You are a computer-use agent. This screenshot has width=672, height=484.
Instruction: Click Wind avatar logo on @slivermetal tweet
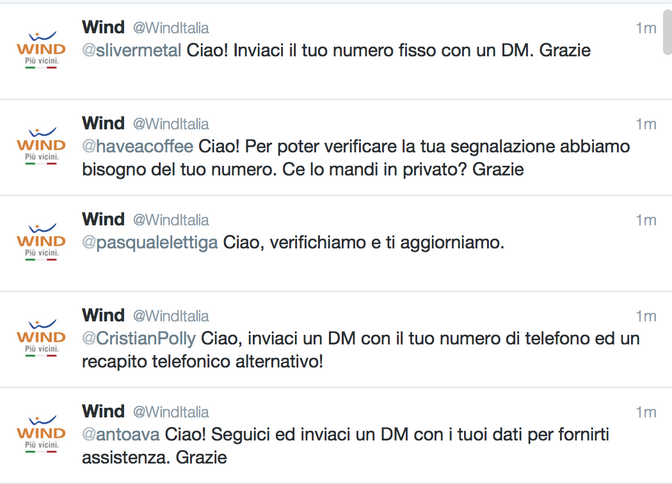(x=41, y=50)
